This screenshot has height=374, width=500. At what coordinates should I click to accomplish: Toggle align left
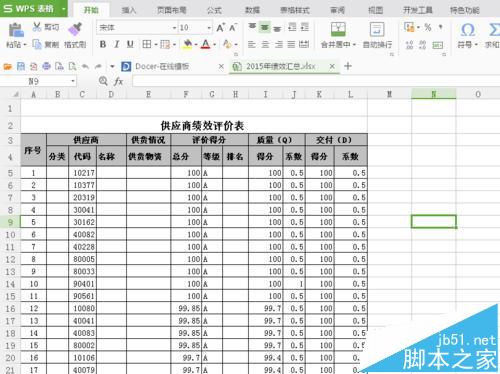pos(252,44)
